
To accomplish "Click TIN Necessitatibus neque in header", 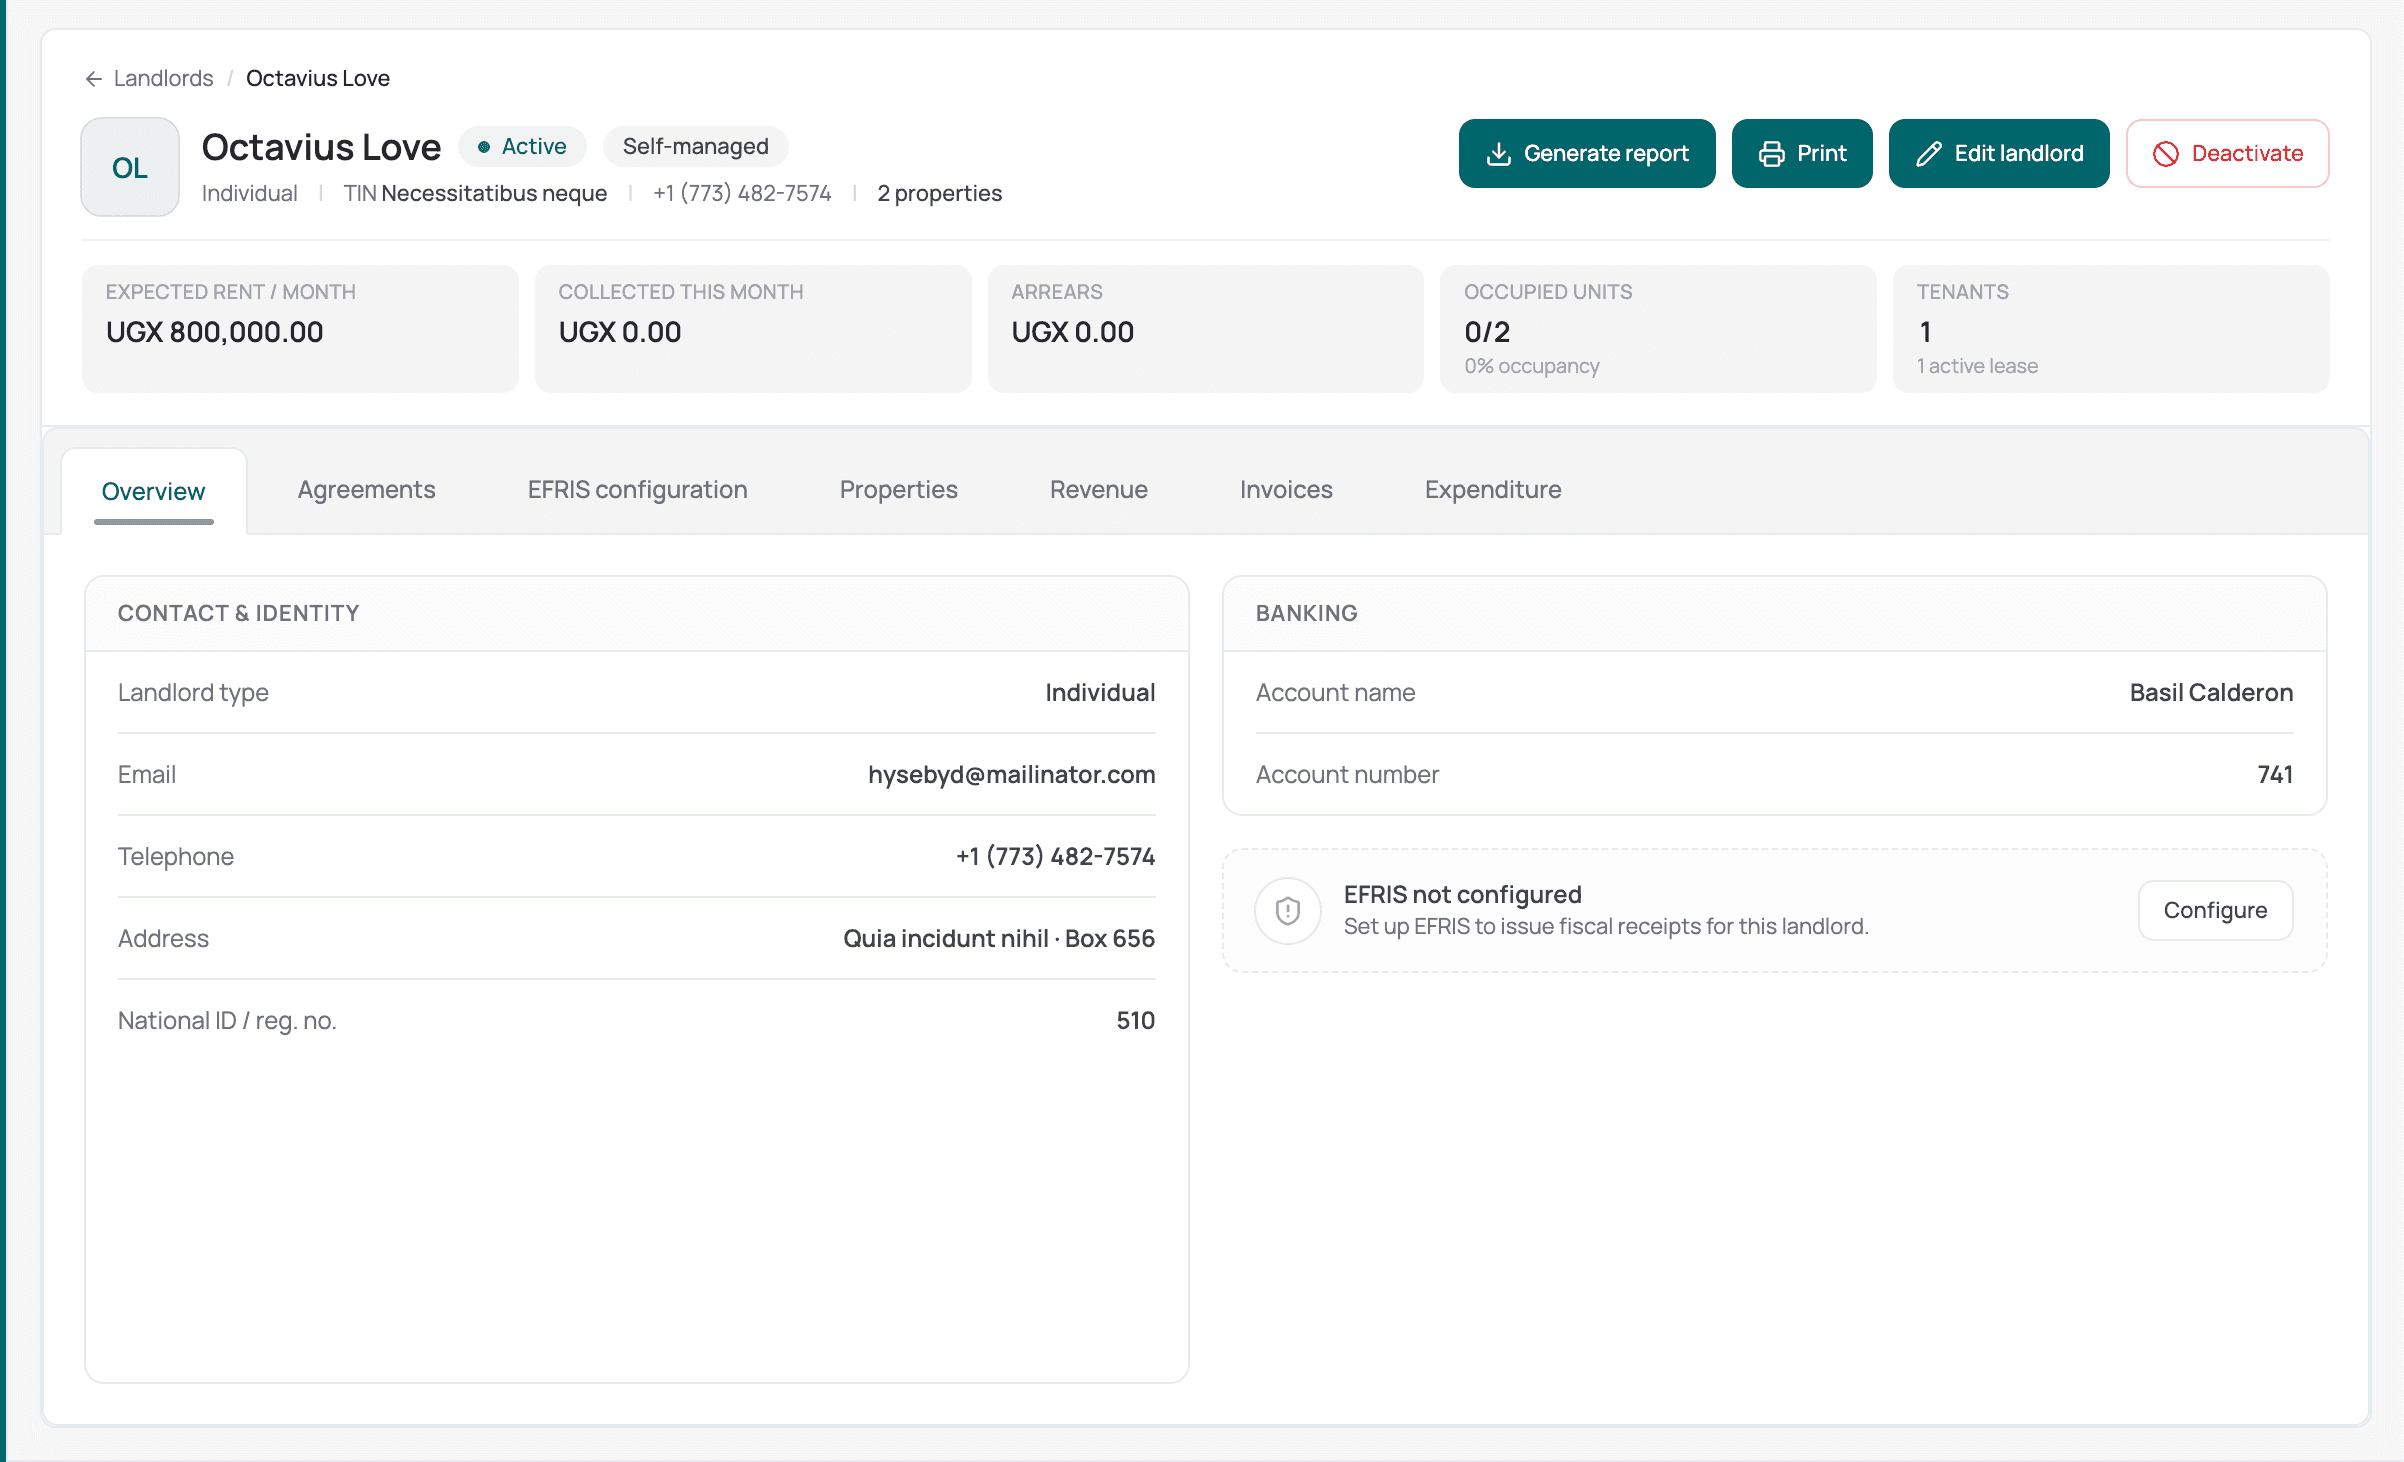I will [x=475, y=193].
